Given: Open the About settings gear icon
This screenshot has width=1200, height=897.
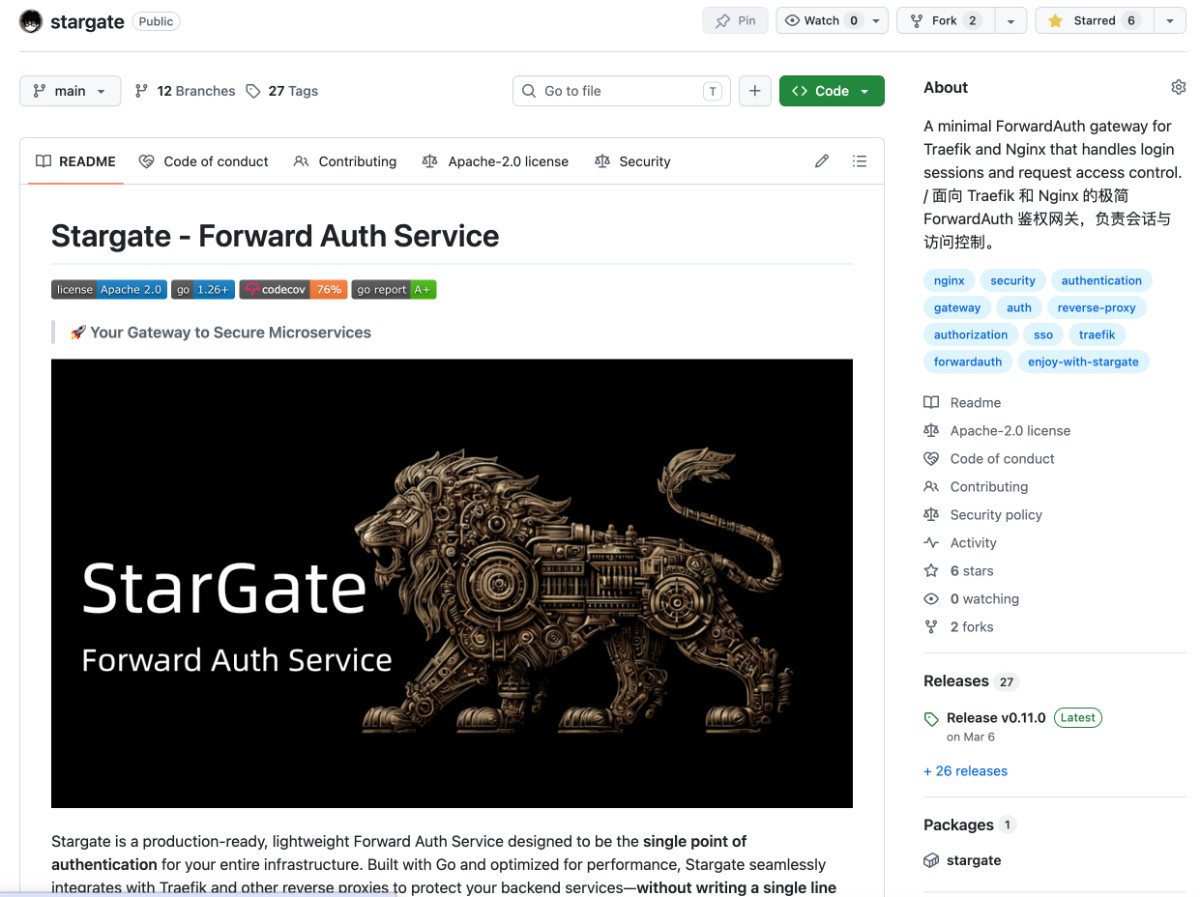Looking at the screenshot, I should (1178, 88).
